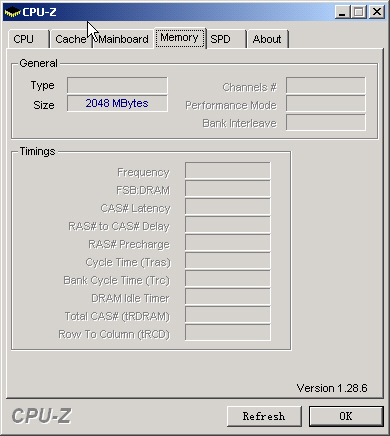Click the Frequency label
The width and height of the screenshot is (390, 436).
[x=143, y=172]
